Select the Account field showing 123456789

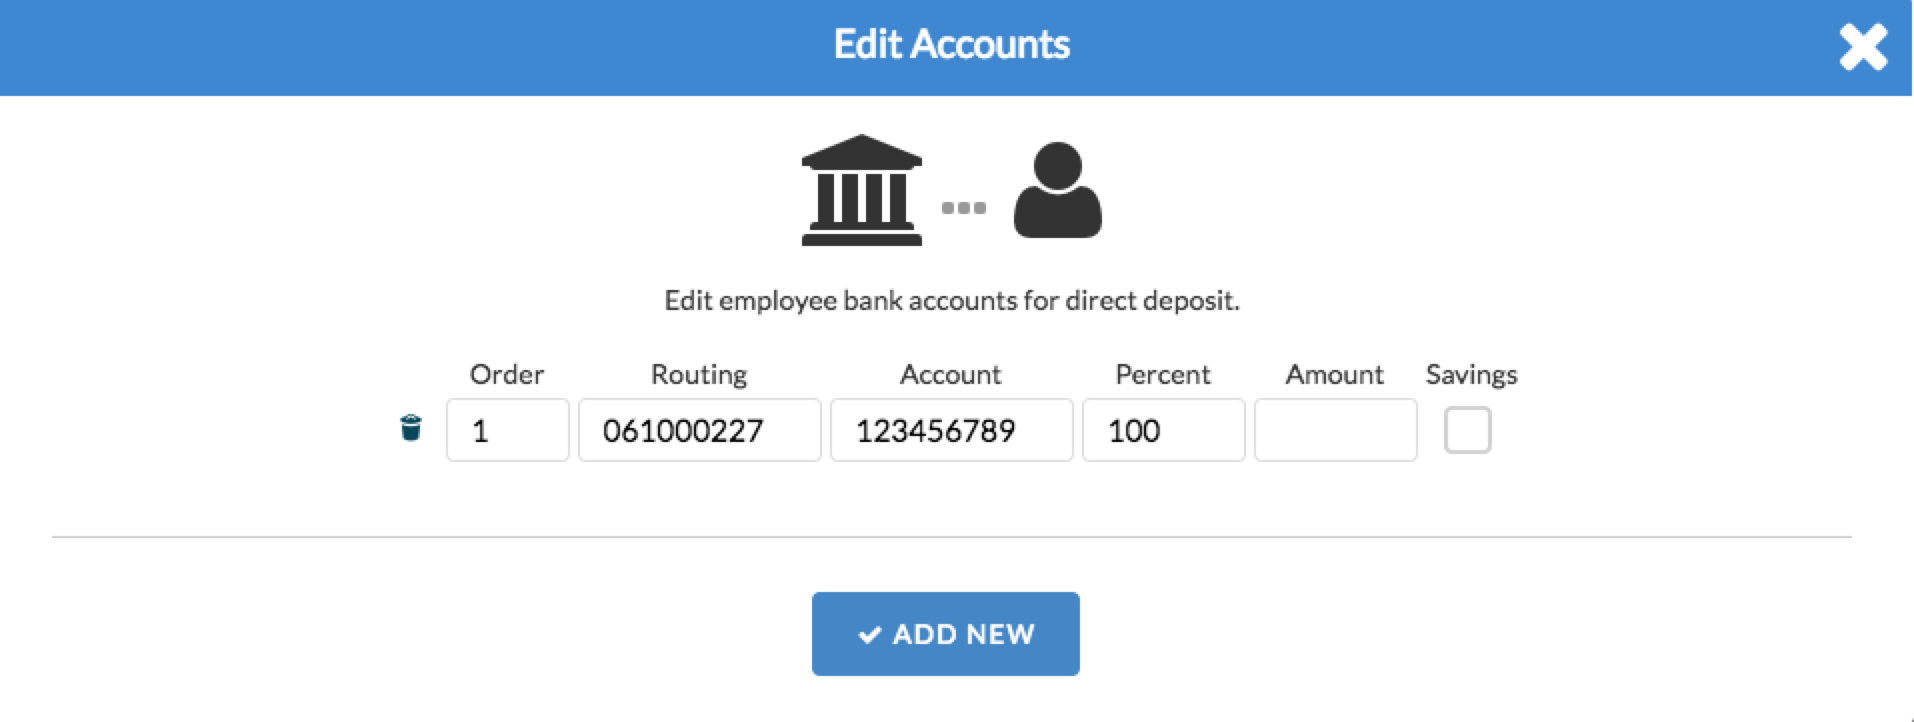(x=951, y=430)
